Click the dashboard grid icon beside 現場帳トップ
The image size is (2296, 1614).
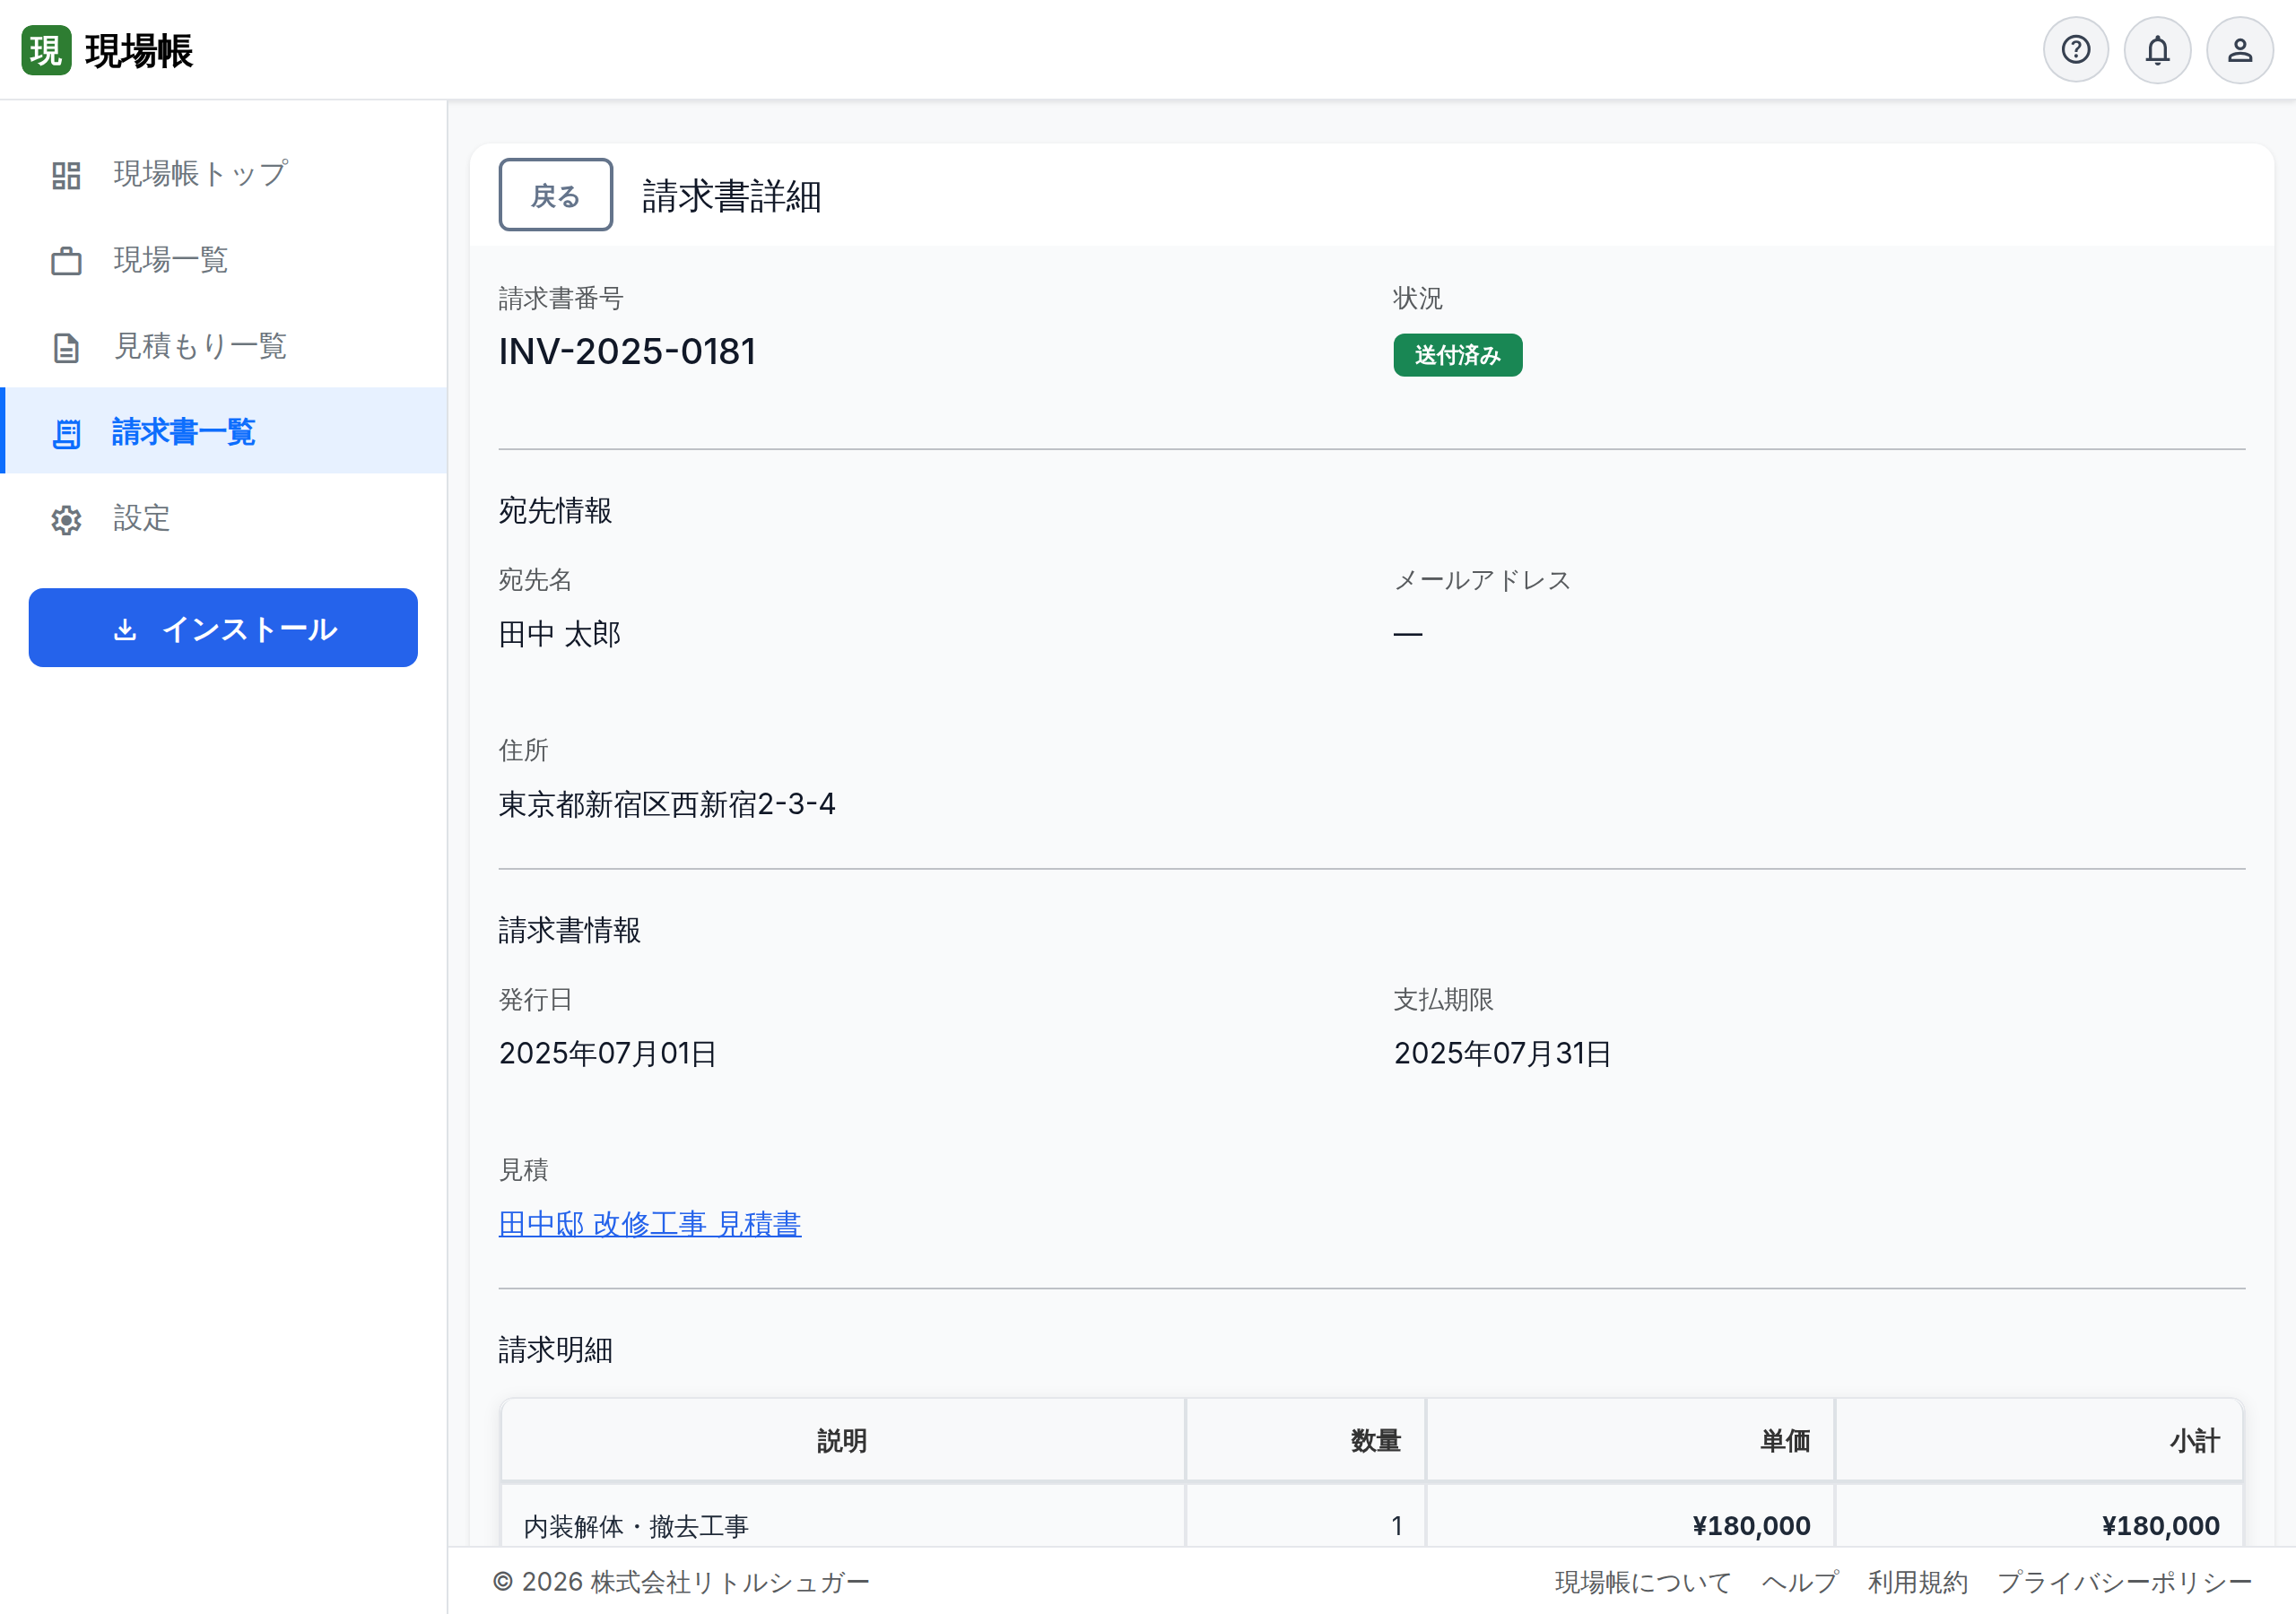66,175
